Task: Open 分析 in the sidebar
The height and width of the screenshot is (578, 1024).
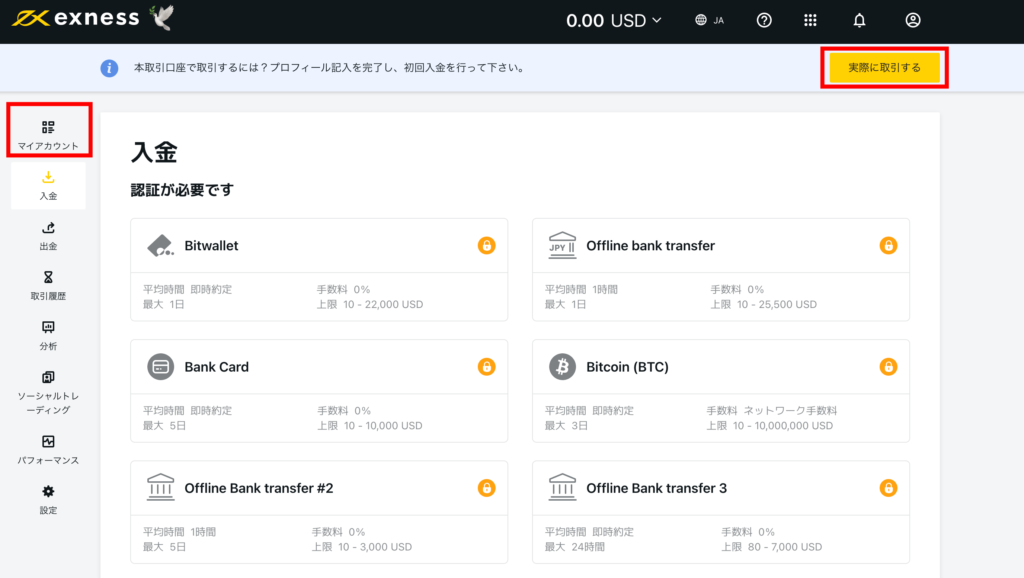Action: [x=48, y=336]
